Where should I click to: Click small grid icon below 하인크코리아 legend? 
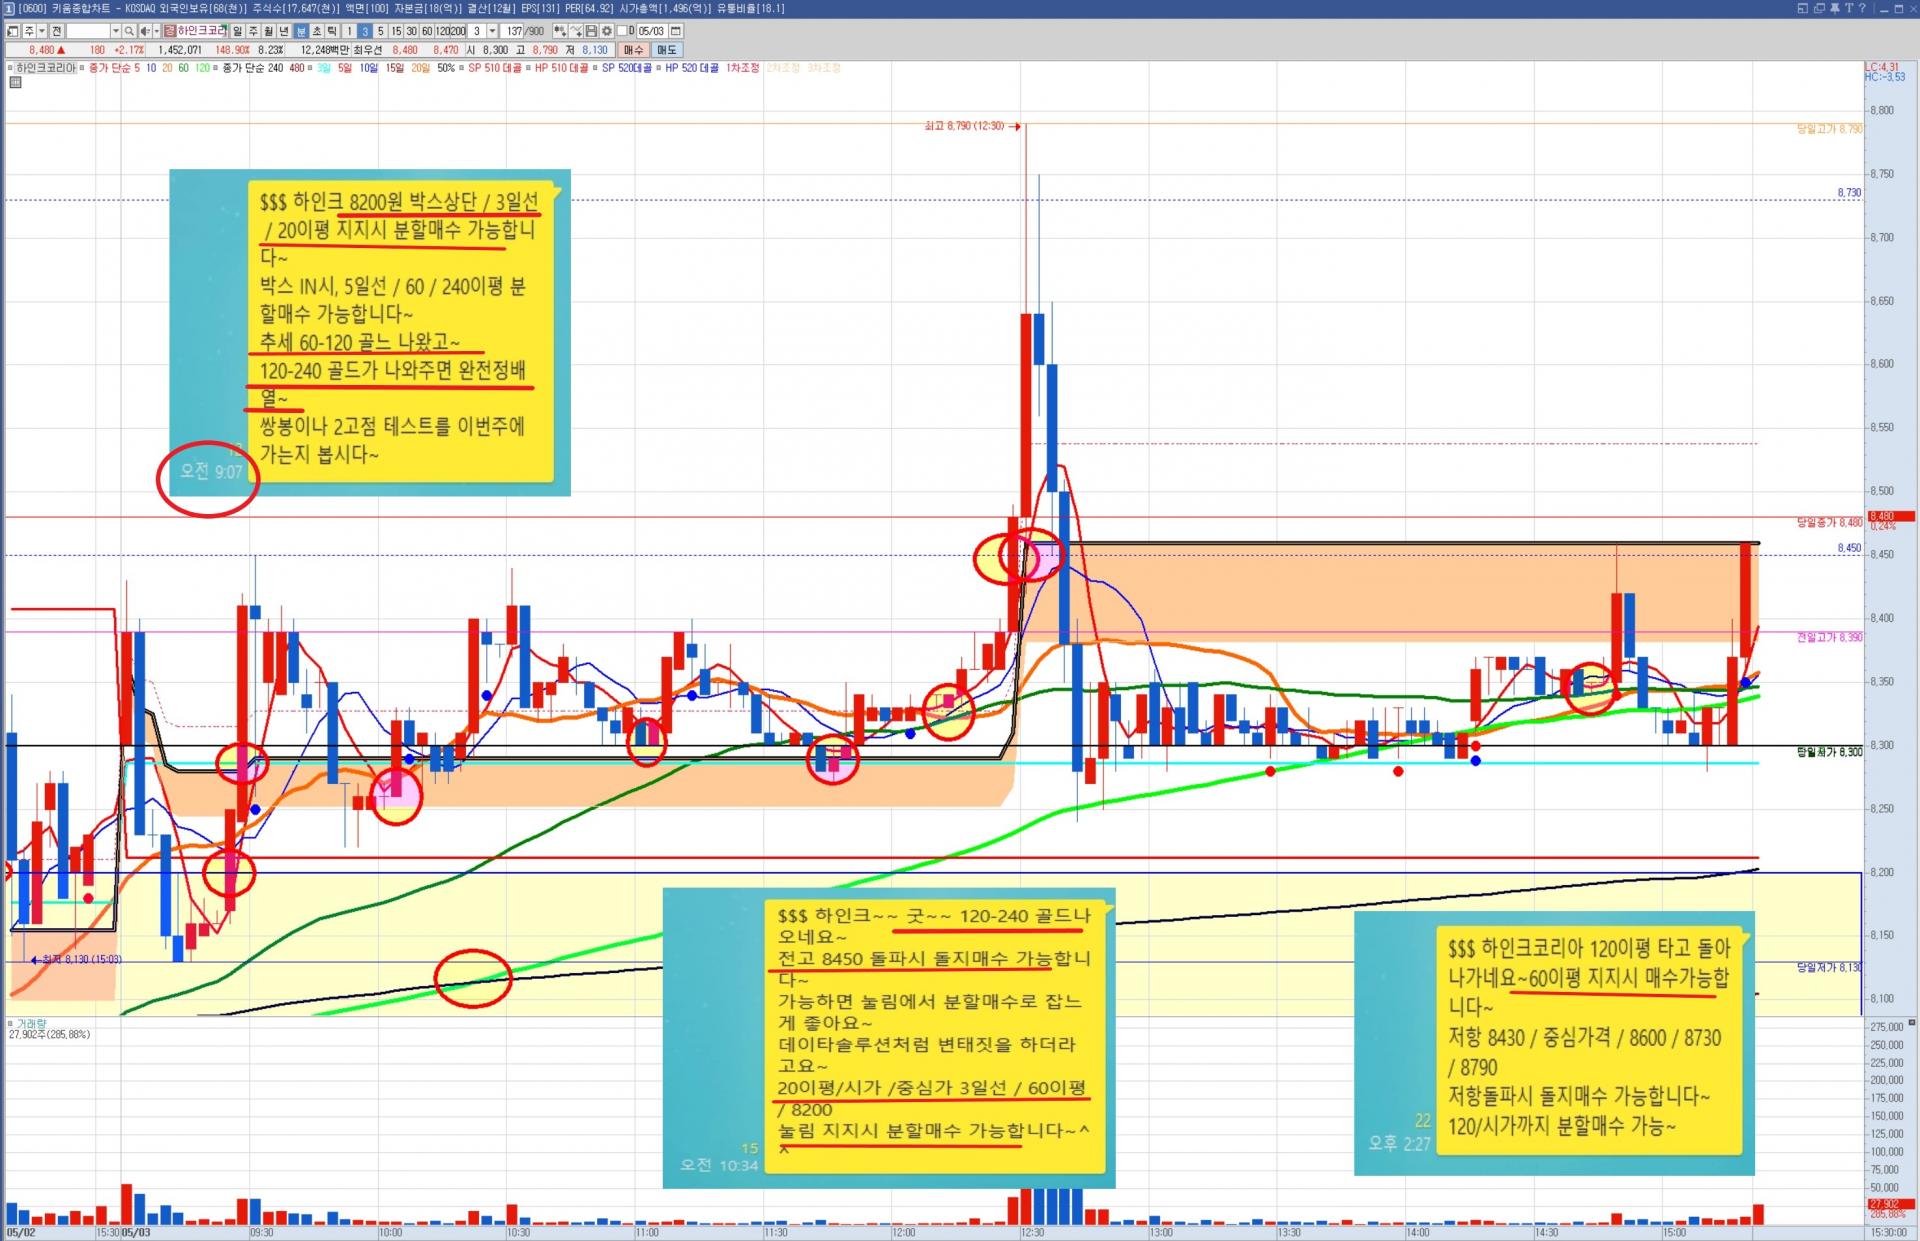tap(15, 82)
